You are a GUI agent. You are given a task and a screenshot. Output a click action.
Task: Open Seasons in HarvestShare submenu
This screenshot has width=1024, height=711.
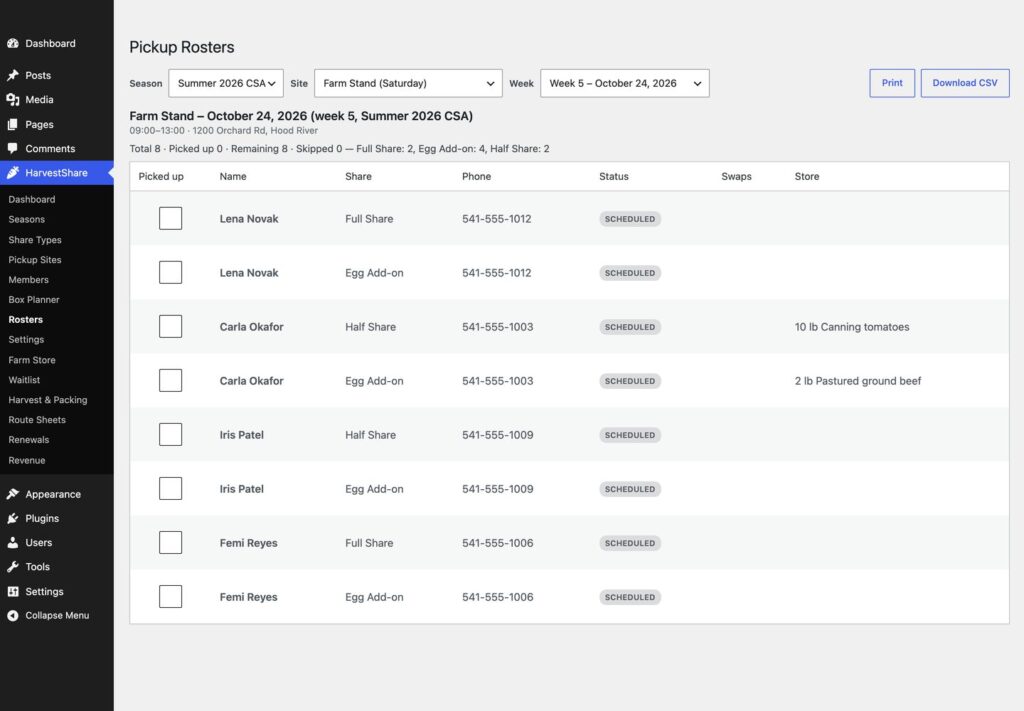click(27, 219)
